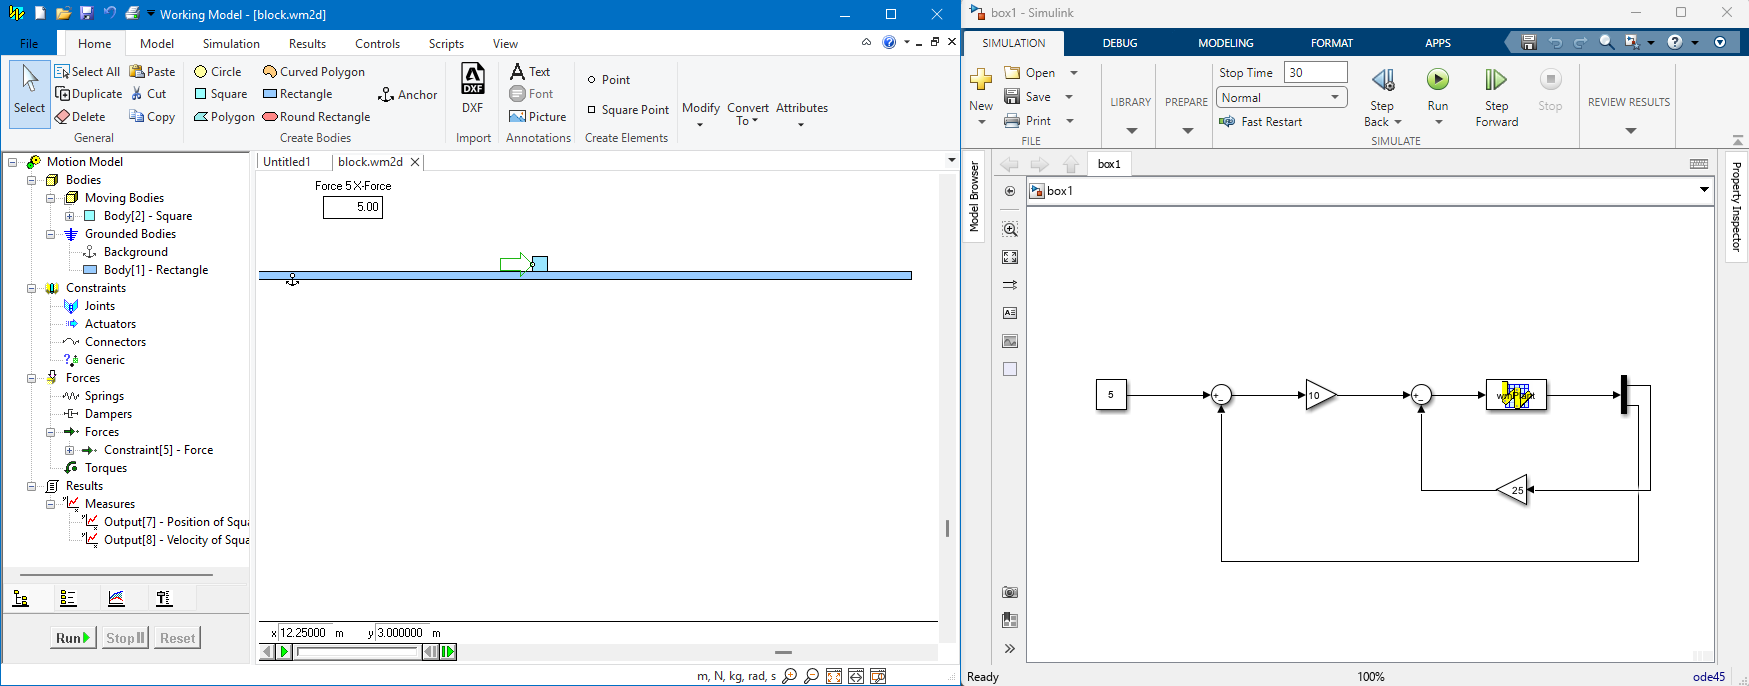Viewport: 1749px width, 686px height.
Task: Click the DXF import icon
Action: 473,88
